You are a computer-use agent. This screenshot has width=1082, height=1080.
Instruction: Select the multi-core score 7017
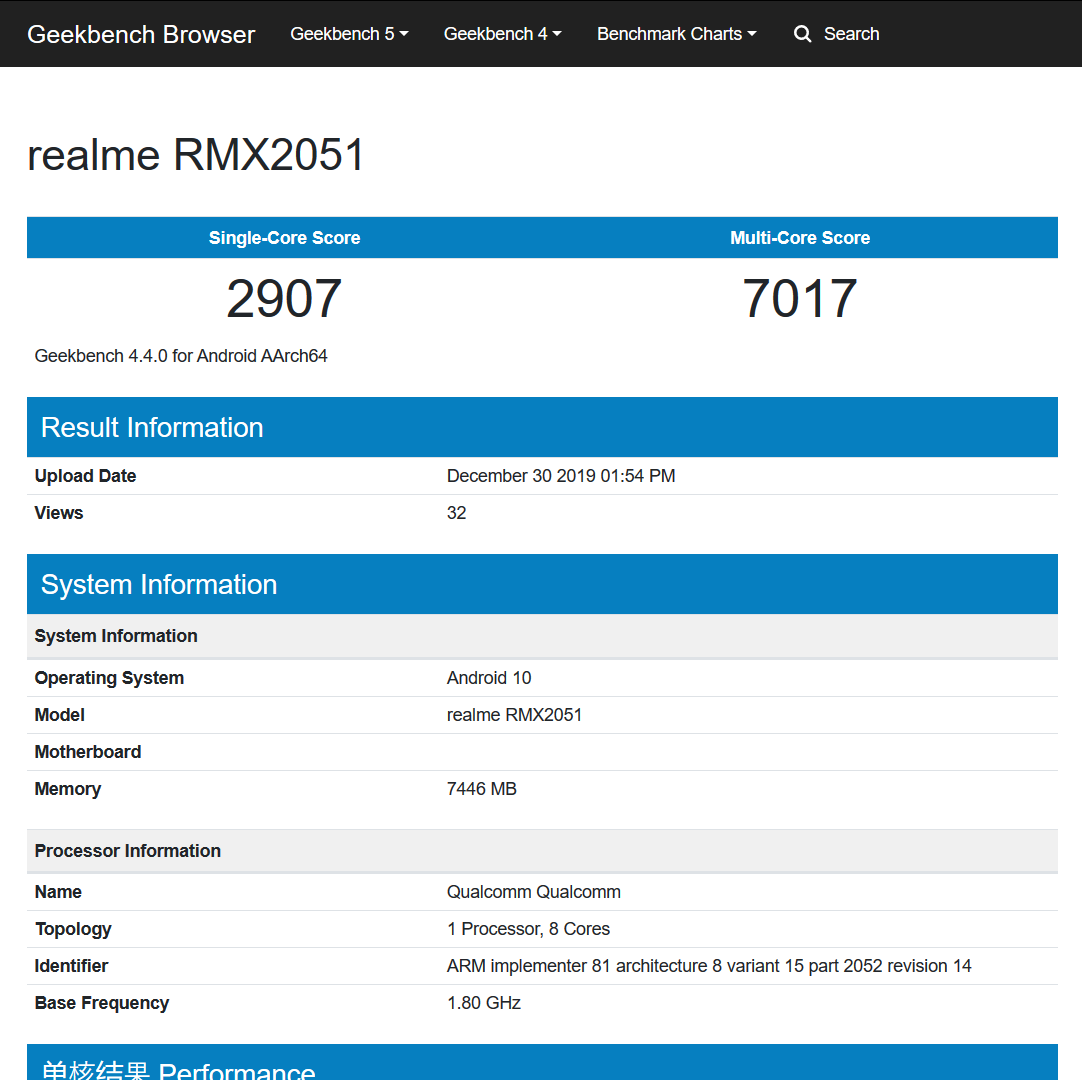(800, 298)
